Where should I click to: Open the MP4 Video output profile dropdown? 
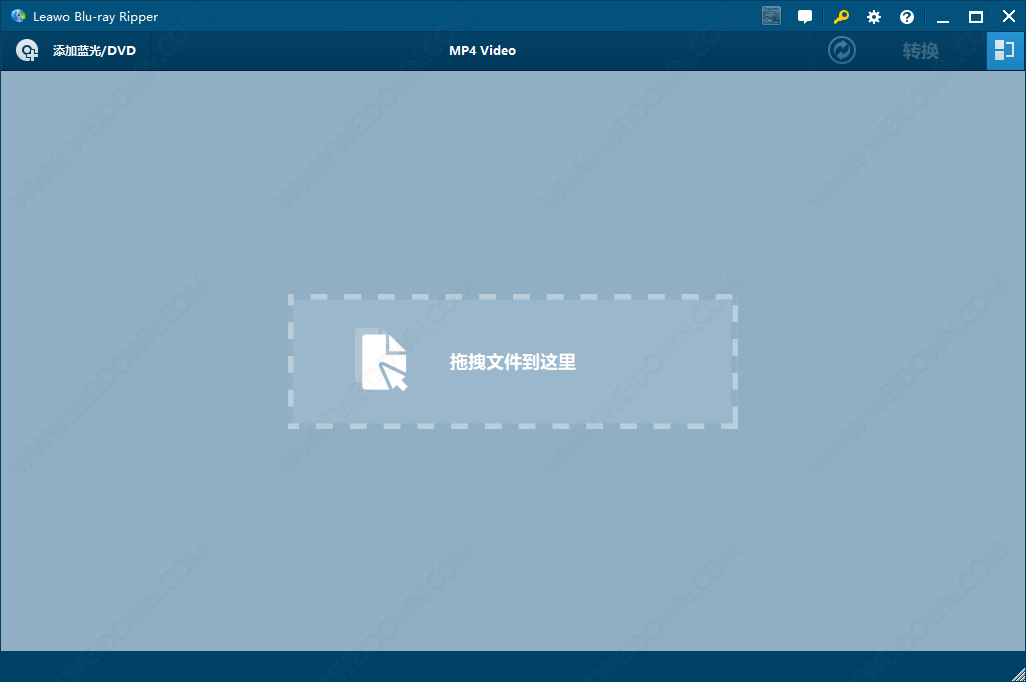click(x=482, y=51)
